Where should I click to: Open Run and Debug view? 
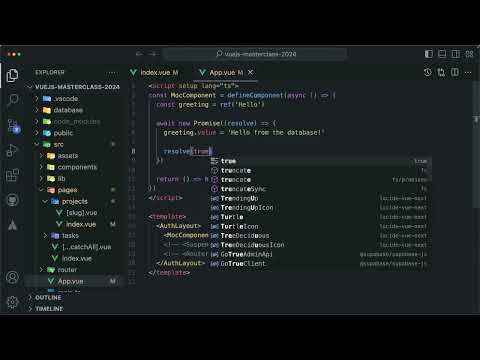pyautogui.click(x=12, y=151)
